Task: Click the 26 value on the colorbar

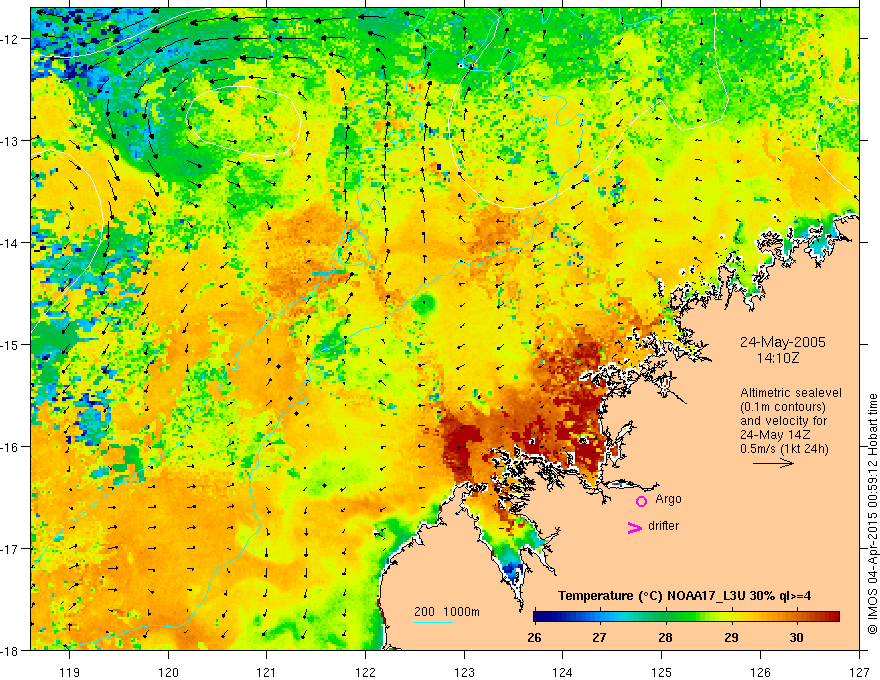Action: coord(534,637)
